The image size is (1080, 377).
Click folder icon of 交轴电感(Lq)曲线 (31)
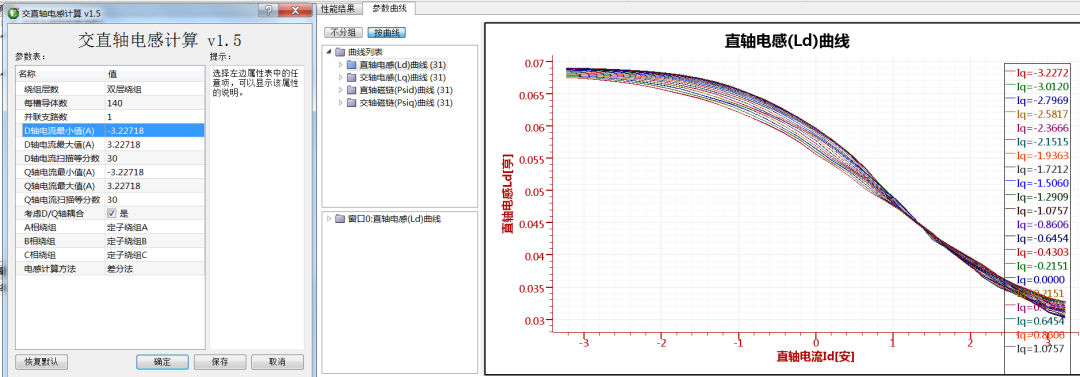(352, 77)
